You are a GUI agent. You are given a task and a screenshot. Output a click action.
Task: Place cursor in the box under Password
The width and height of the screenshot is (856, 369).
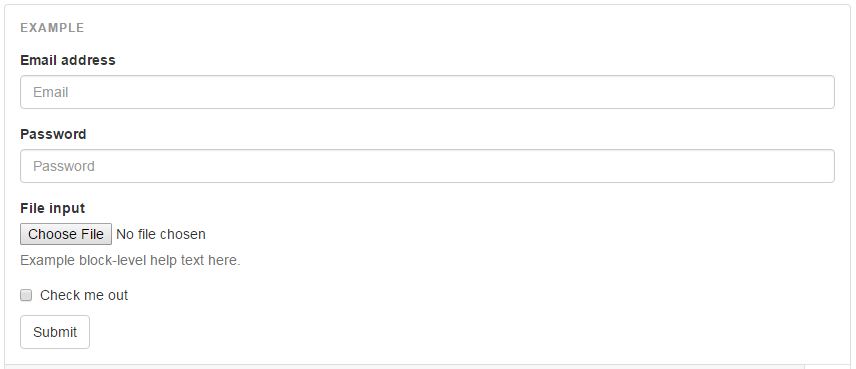[x=427, y=166]
